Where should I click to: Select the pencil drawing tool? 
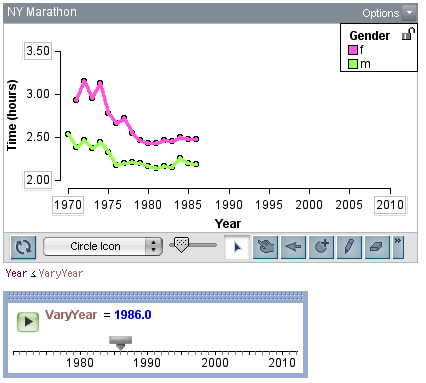click(349, 247)
